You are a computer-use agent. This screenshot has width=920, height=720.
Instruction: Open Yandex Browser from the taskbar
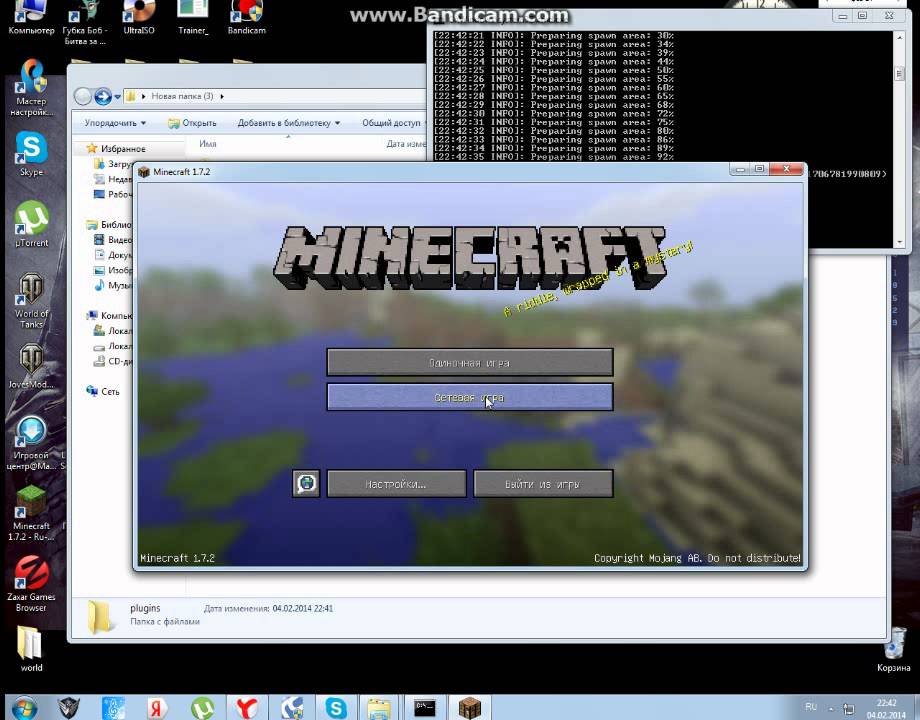247,708
